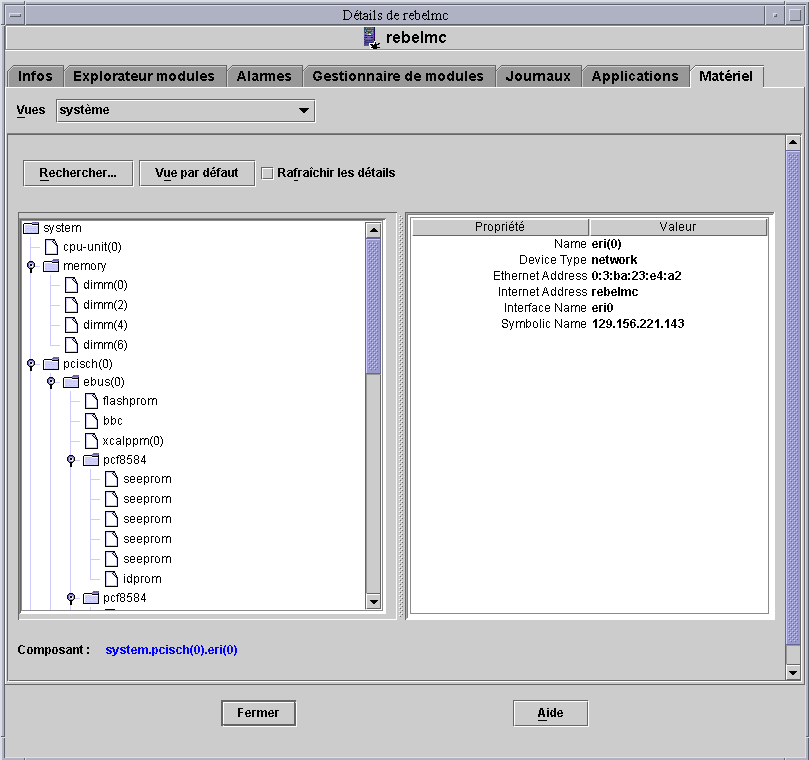809x760 pixels.
Task: Toggle Rafraîchir les détails checkbox
Action: click(x=267, y=173)
